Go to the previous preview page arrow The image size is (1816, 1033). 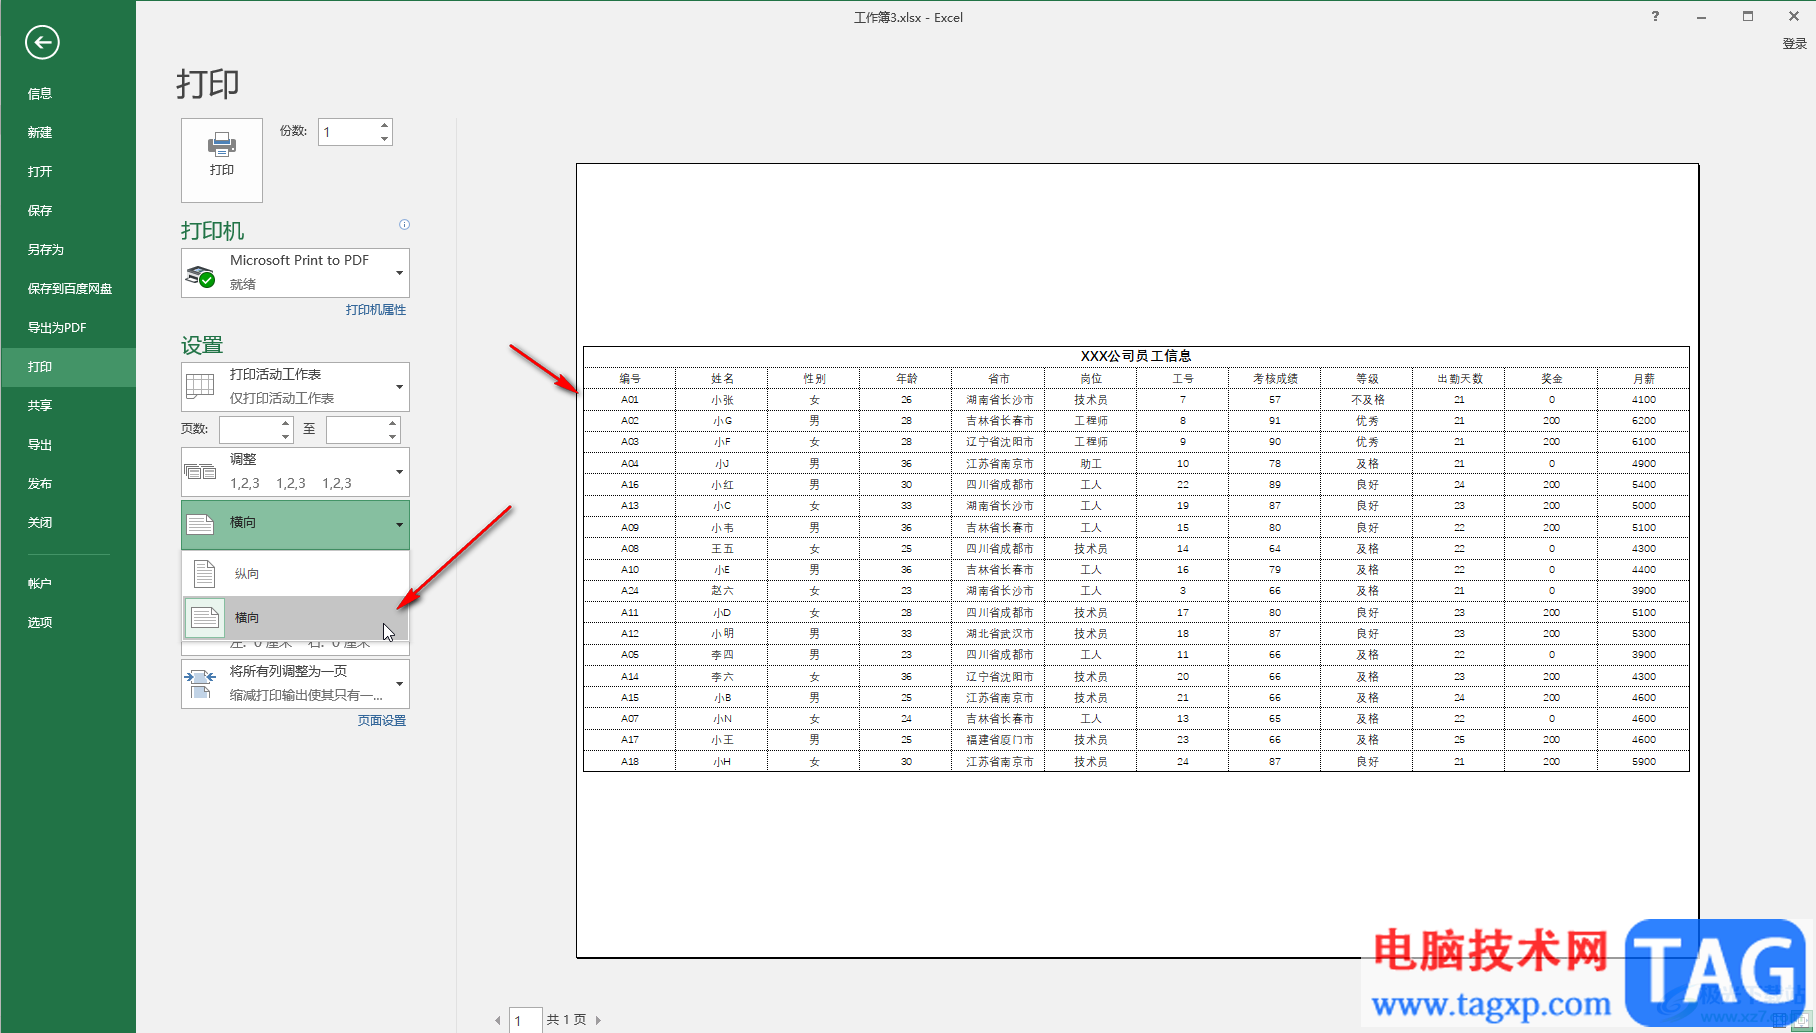(498, 1020)
